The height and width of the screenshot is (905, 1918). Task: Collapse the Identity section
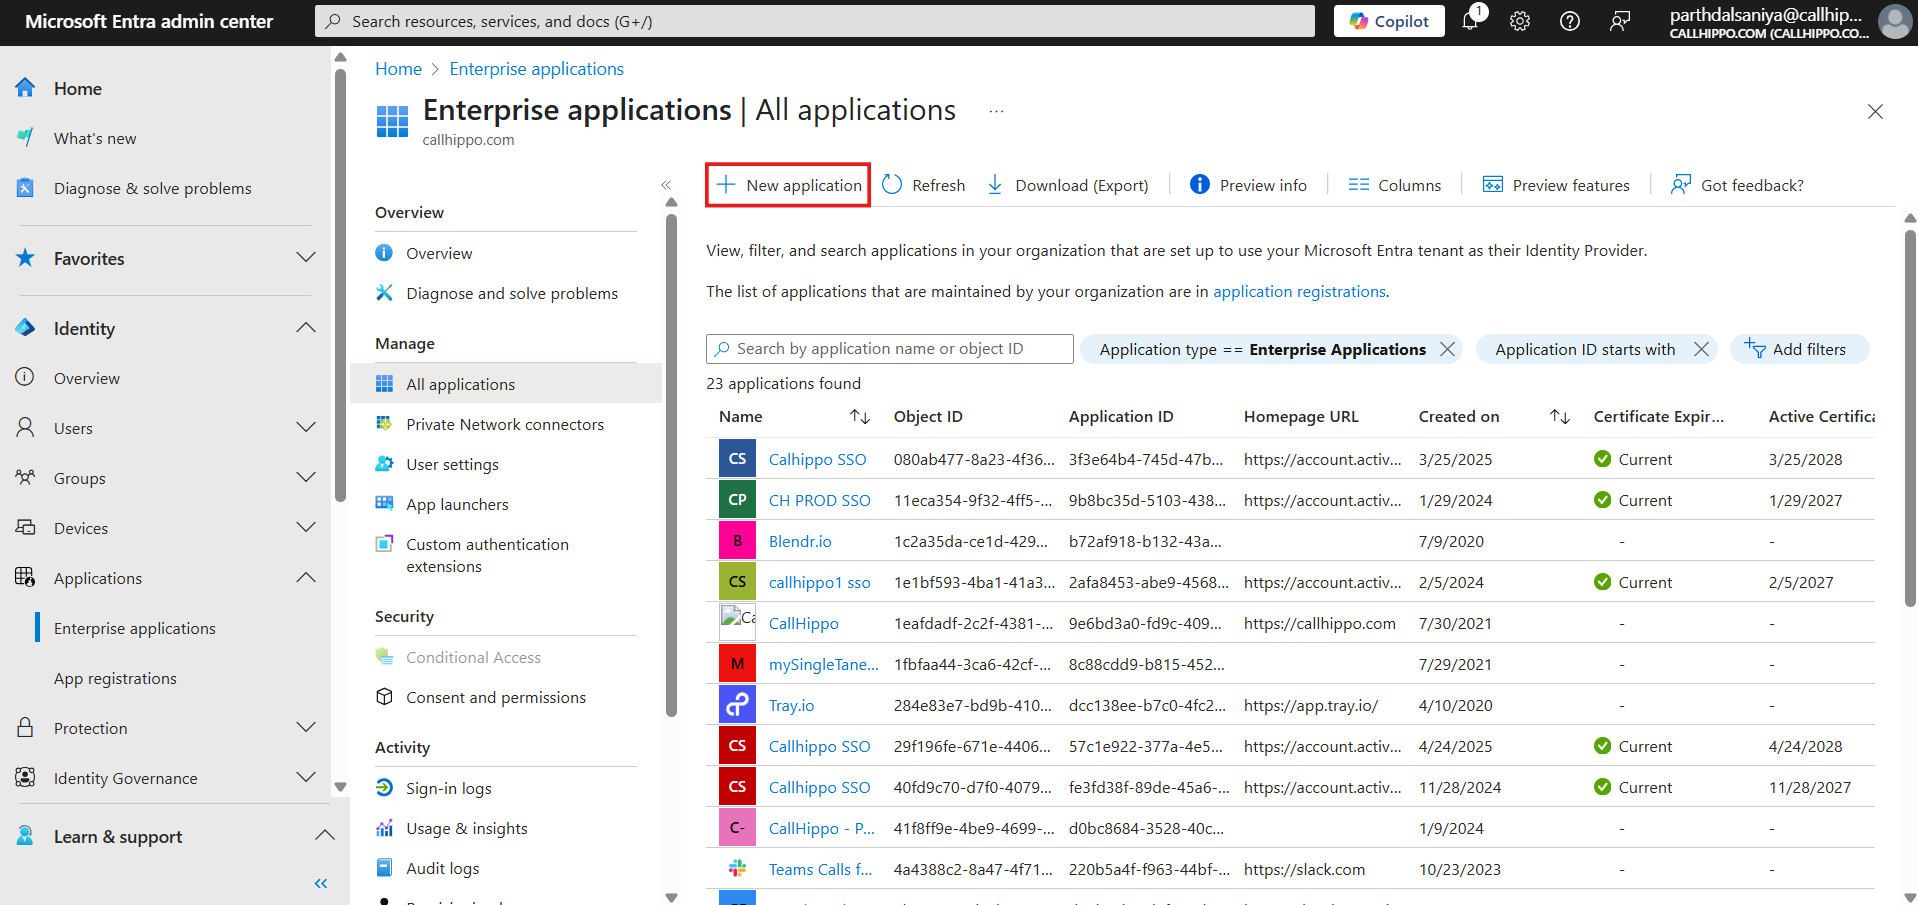pos(306,328)
